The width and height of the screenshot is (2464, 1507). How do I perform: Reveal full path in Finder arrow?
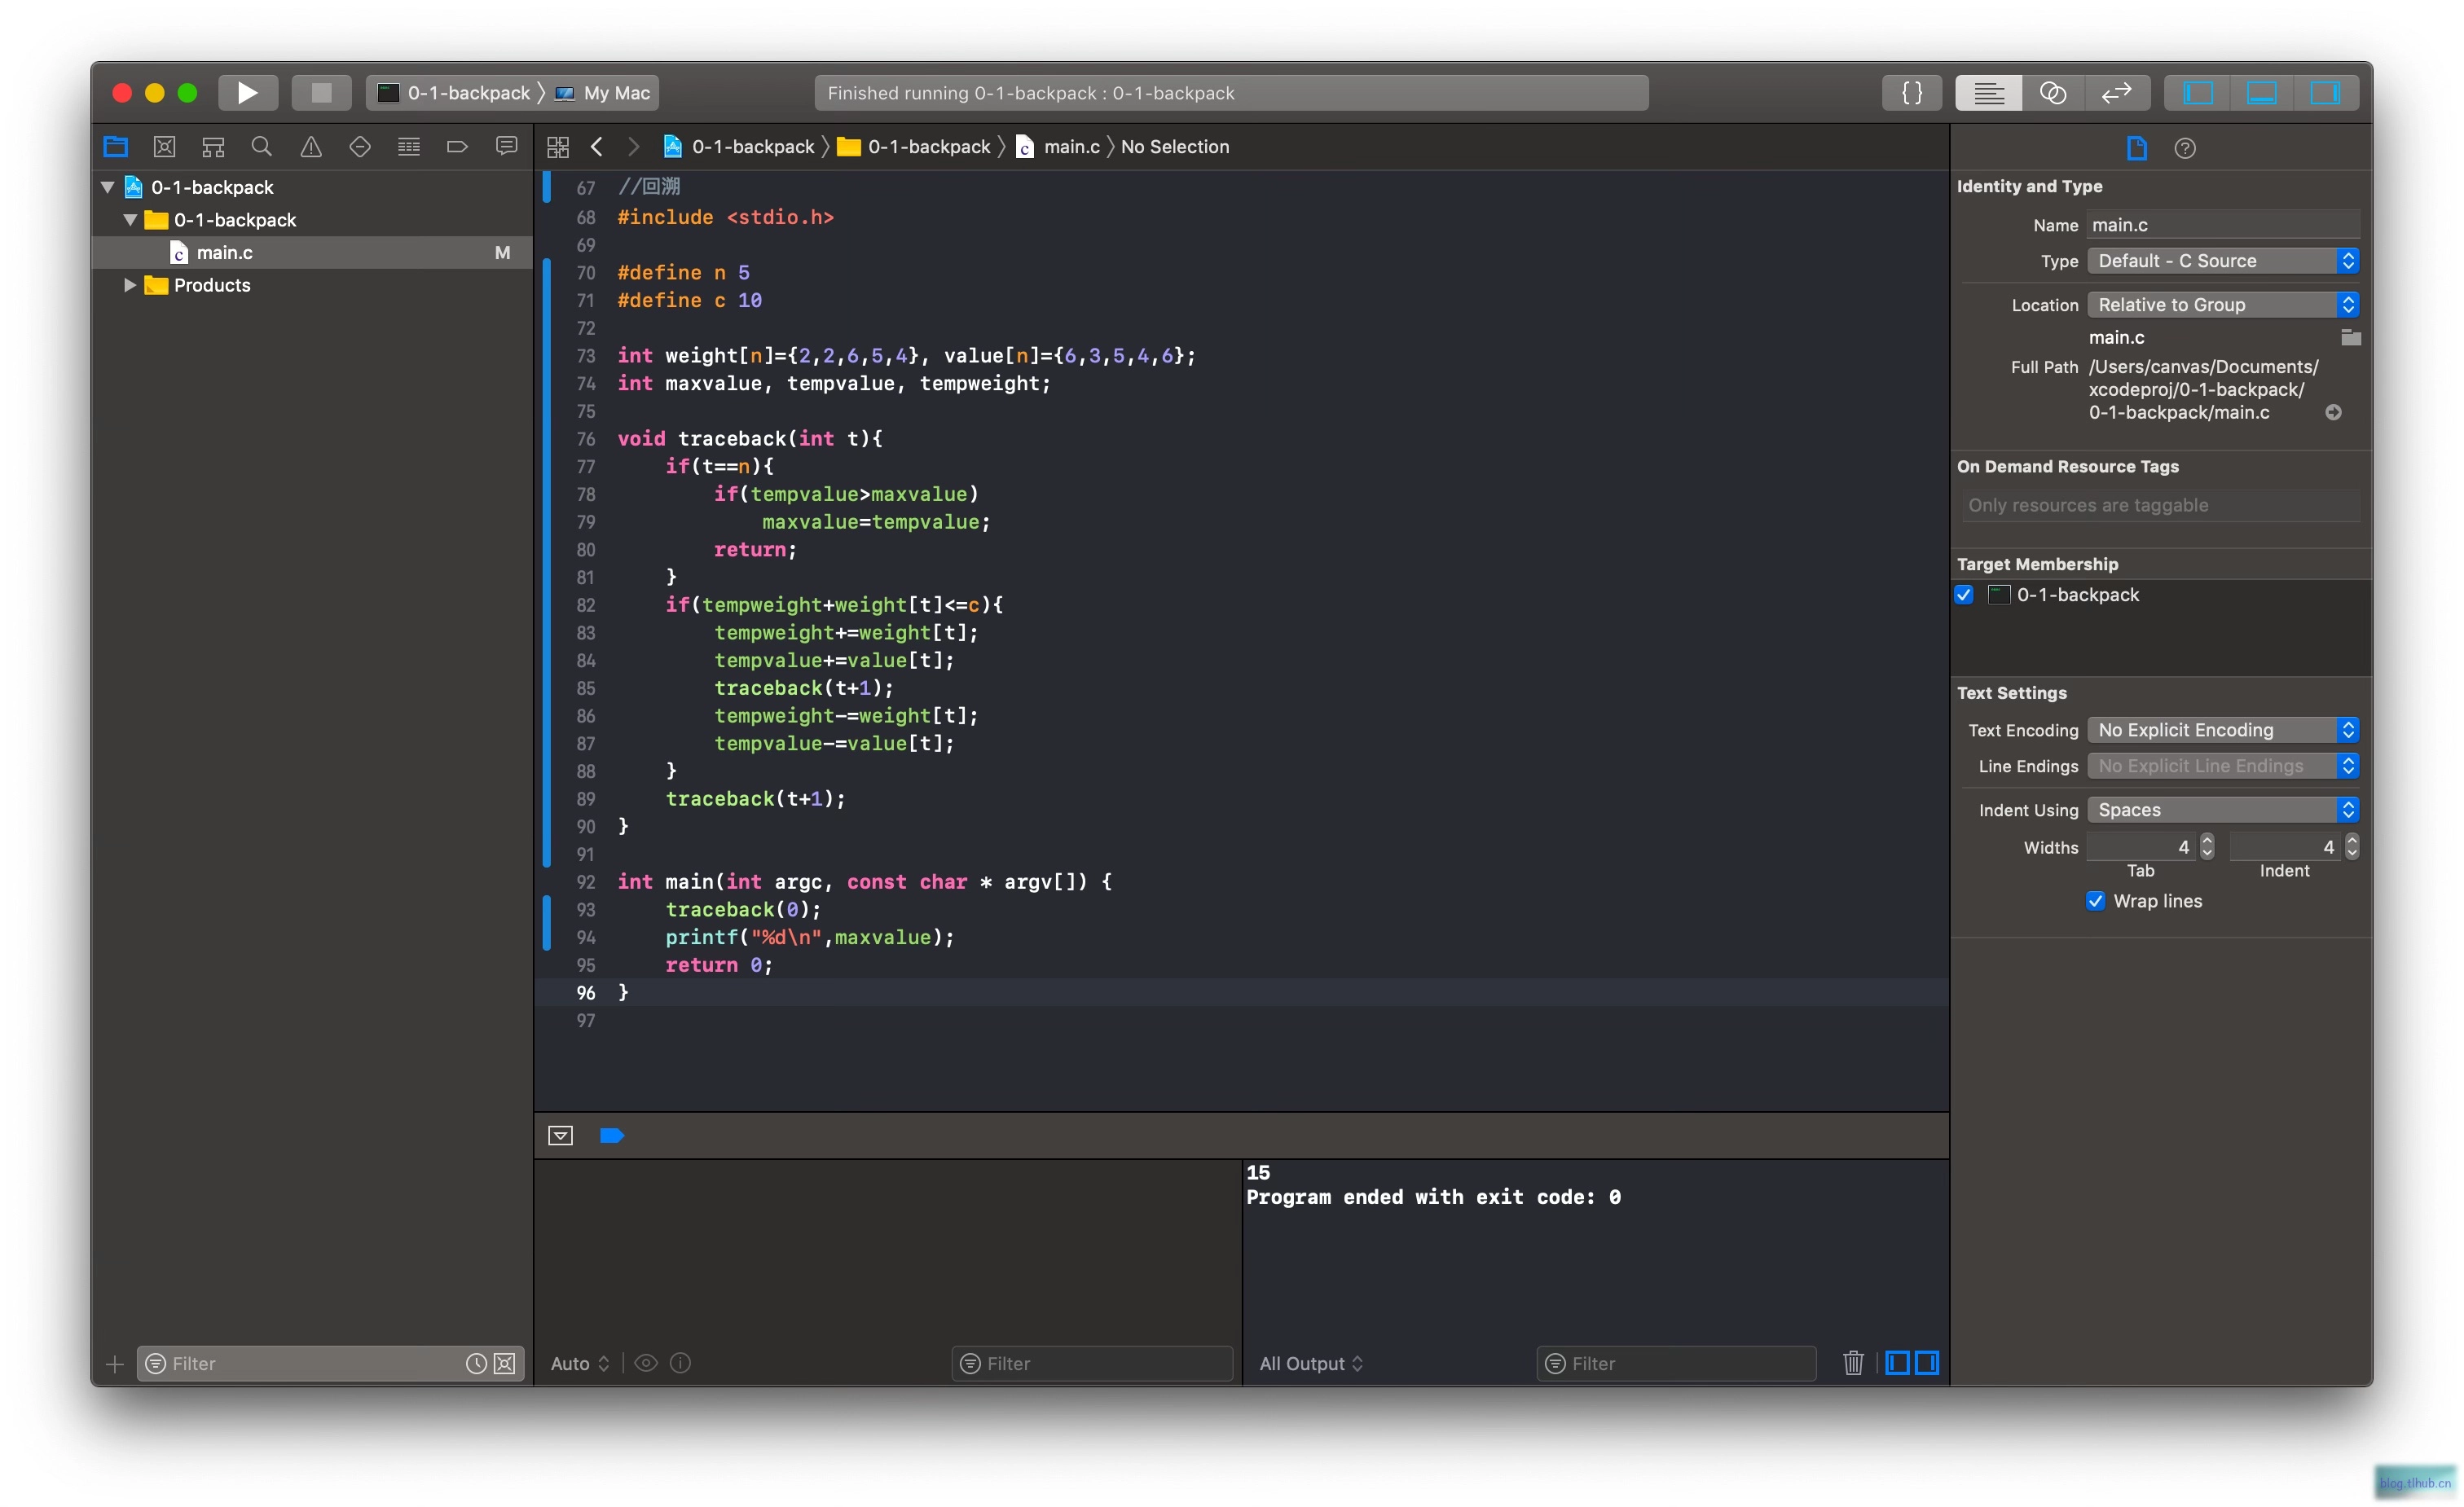(2333, 412)
